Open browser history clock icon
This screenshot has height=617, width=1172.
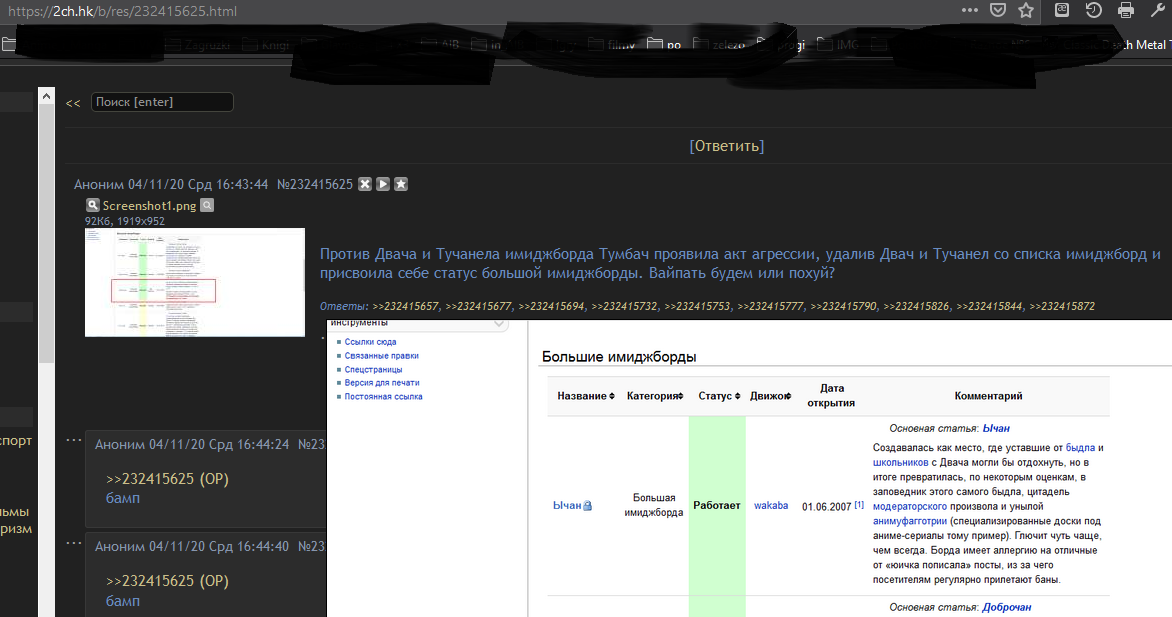(x=1094, y=11)
